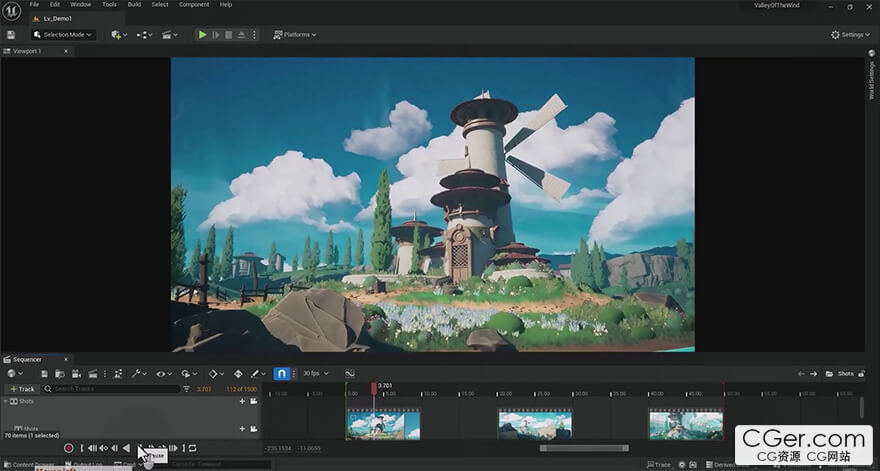Save the current level with the floppy icon

[11, 35]
